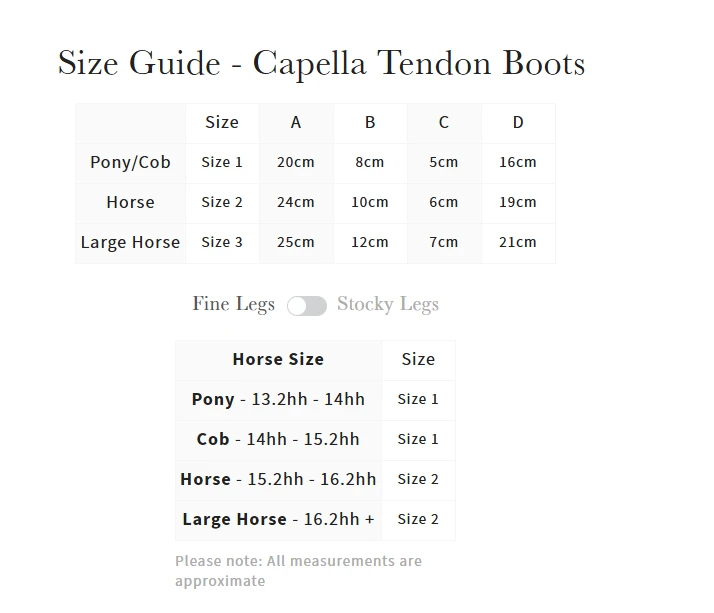Click the Cob - 14hh - 15.2hh row
714x613 pixels.
pos(278,439)
